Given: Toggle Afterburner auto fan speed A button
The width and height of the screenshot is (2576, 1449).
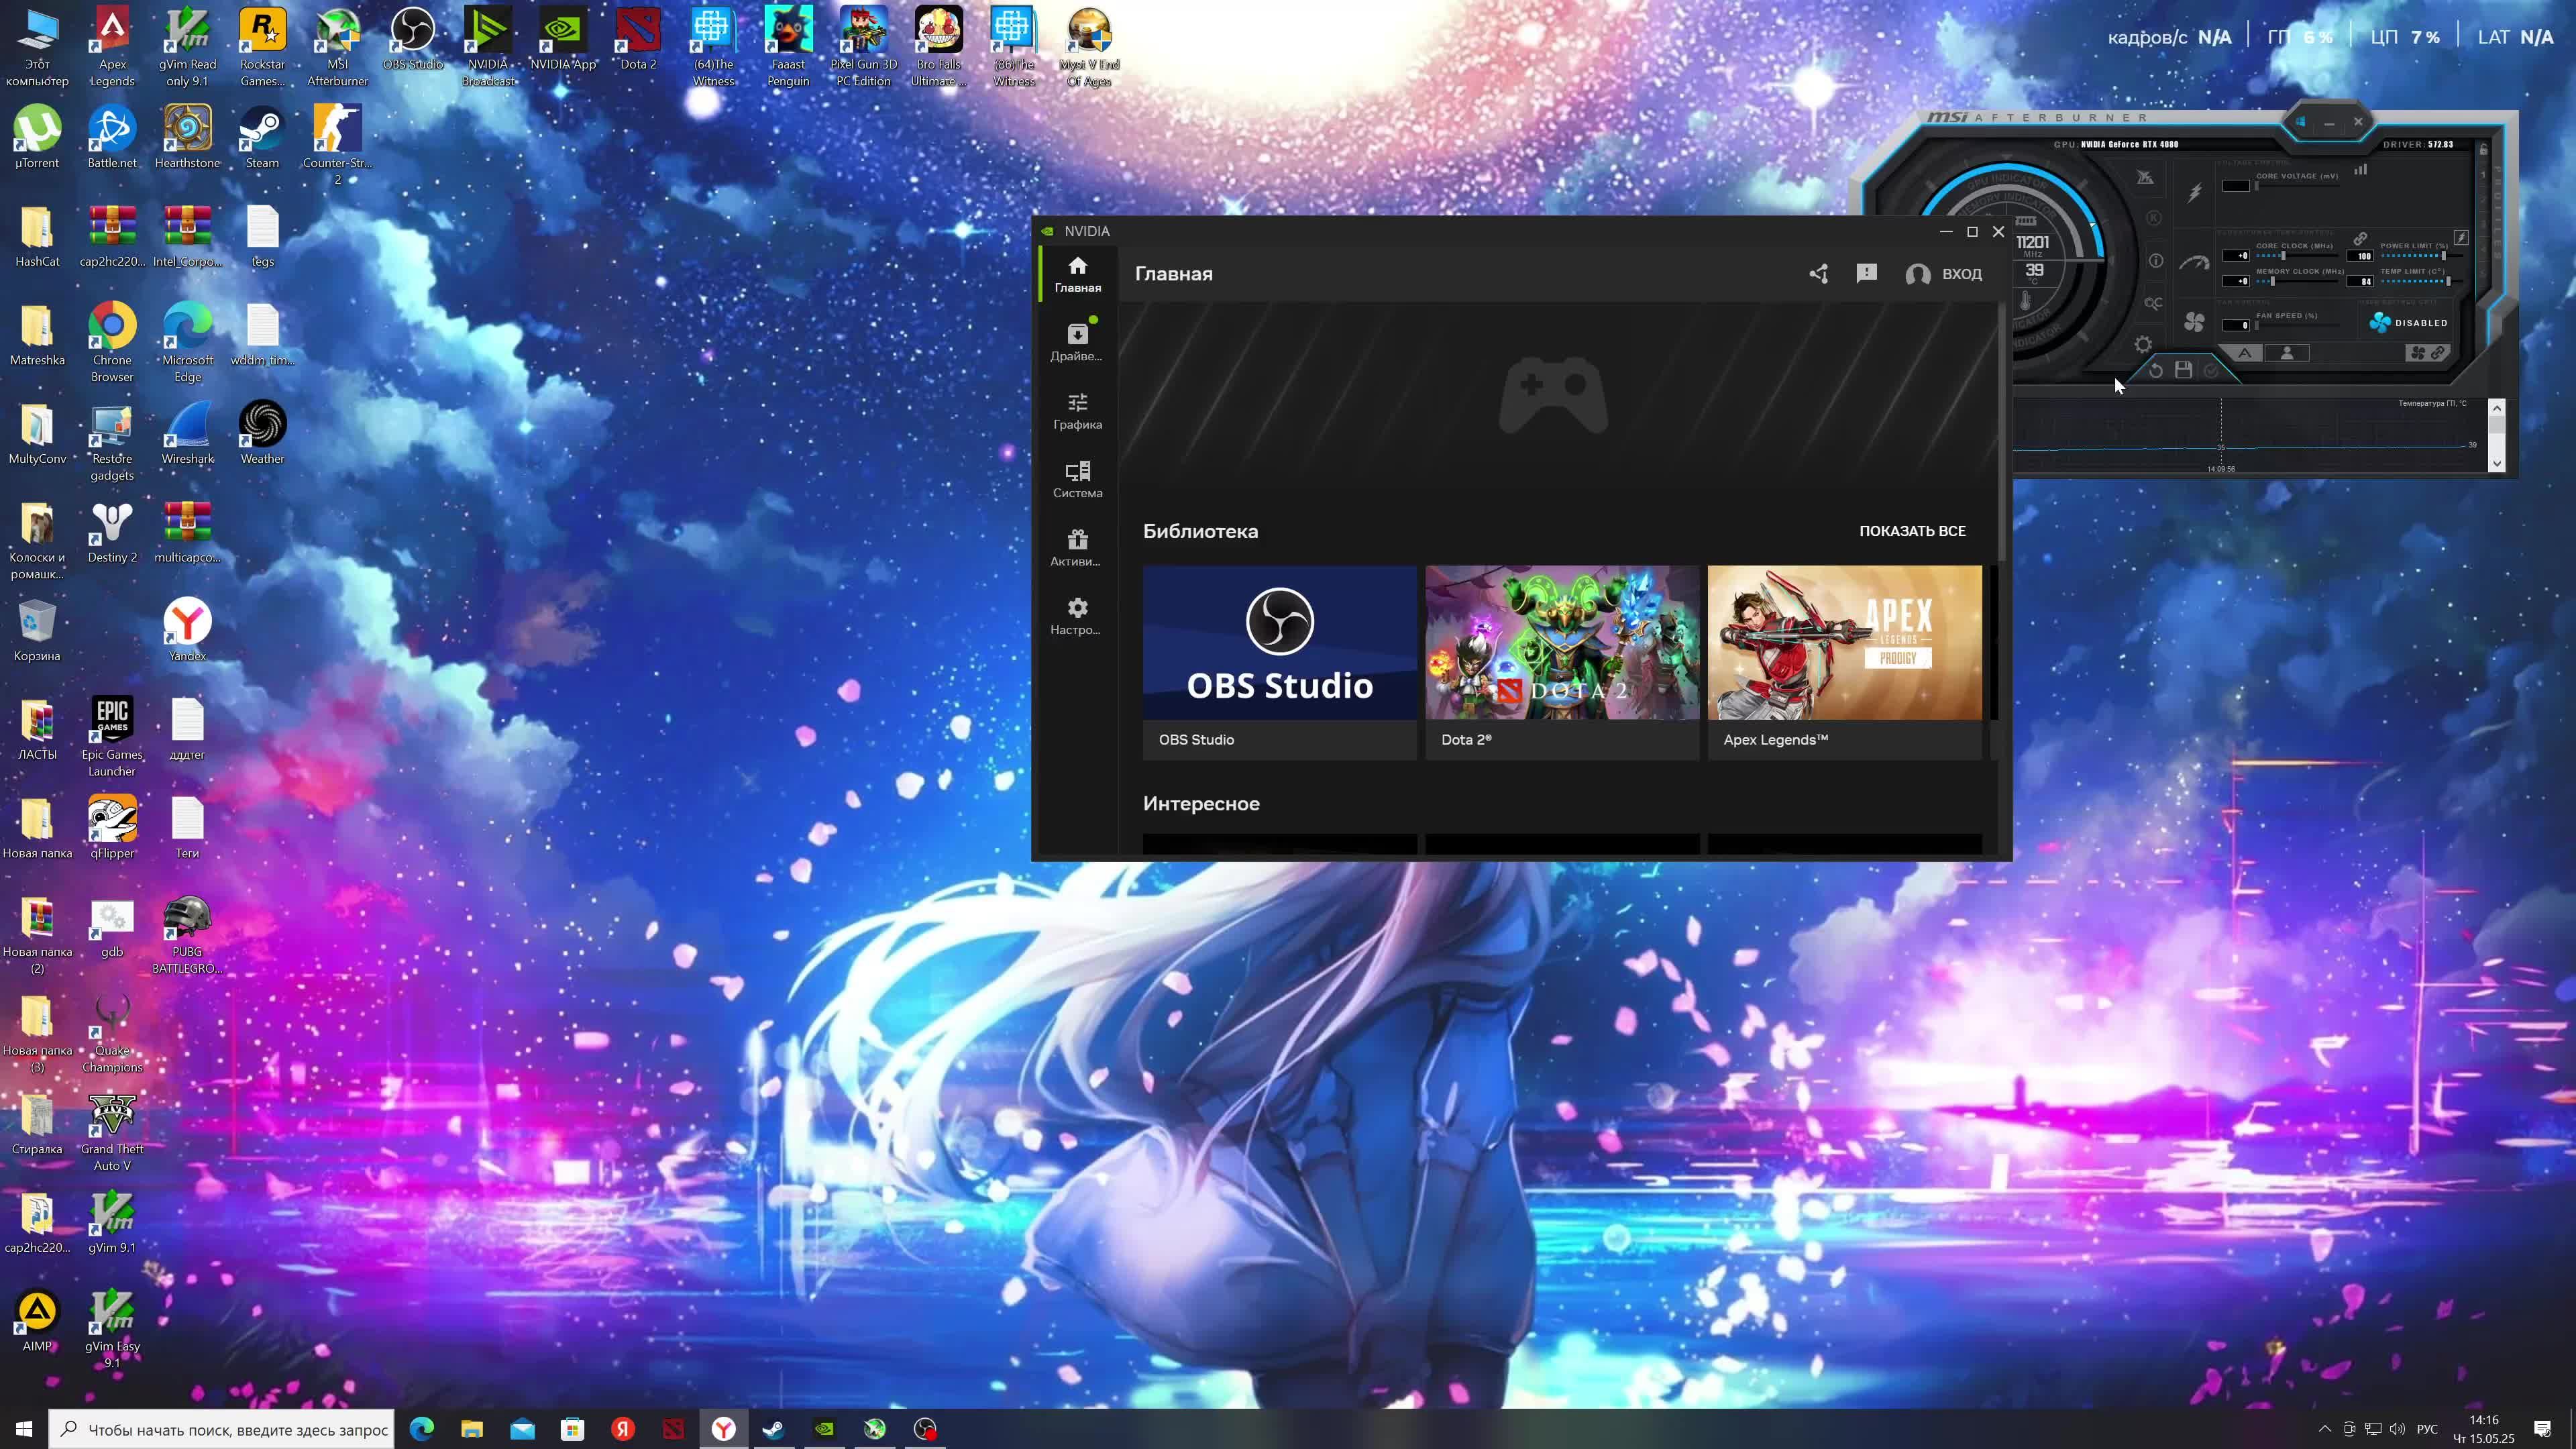Looking at the screenshot, I should [x=2244, y=353].
